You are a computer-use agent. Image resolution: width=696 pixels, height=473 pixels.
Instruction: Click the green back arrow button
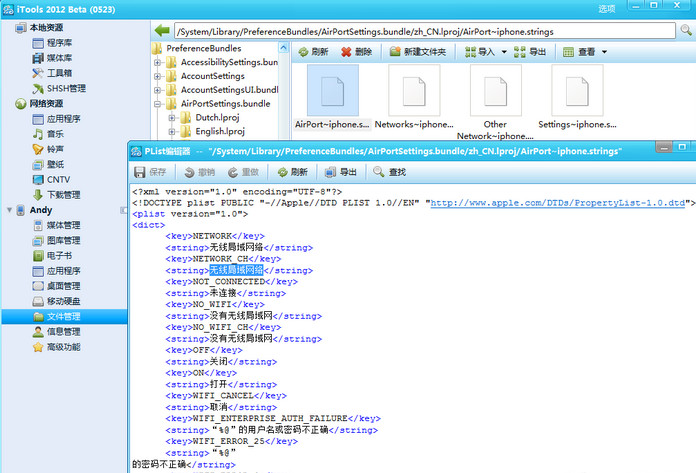pos(161,31)
